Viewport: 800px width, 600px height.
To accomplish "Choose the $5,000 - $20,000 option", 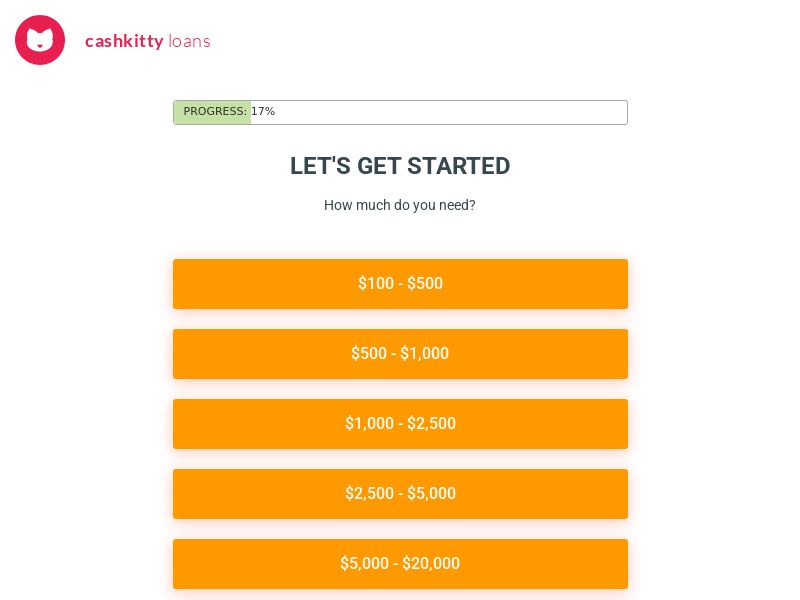I will point(400,564).
